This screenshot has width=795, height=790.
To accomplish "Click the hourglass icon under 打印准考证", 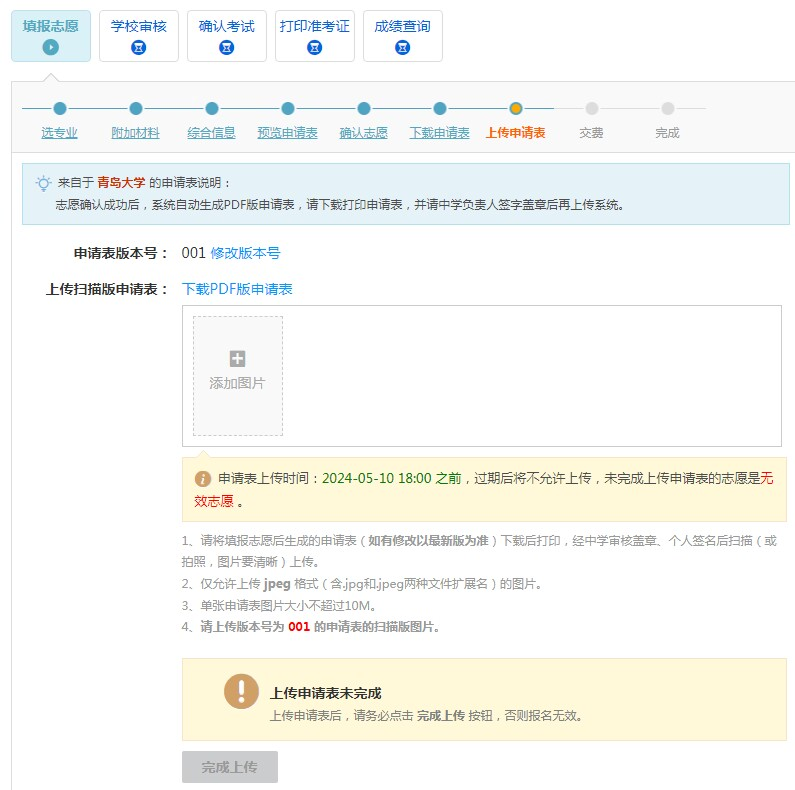I will coord(315,47).
